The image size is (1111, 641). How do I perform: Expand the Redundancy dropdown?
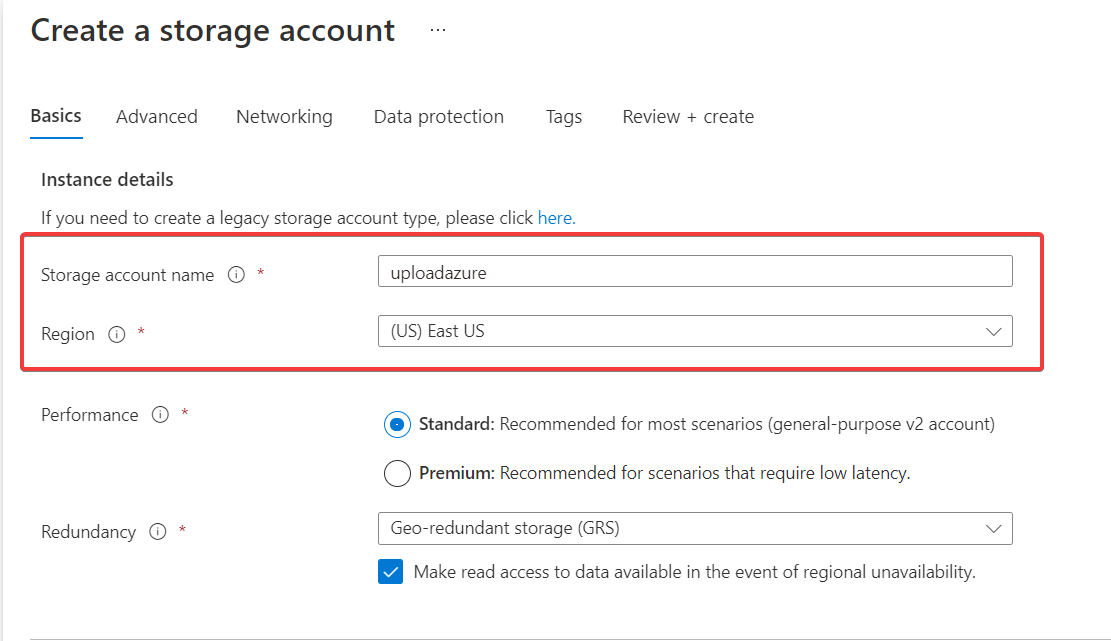(694, 528)
